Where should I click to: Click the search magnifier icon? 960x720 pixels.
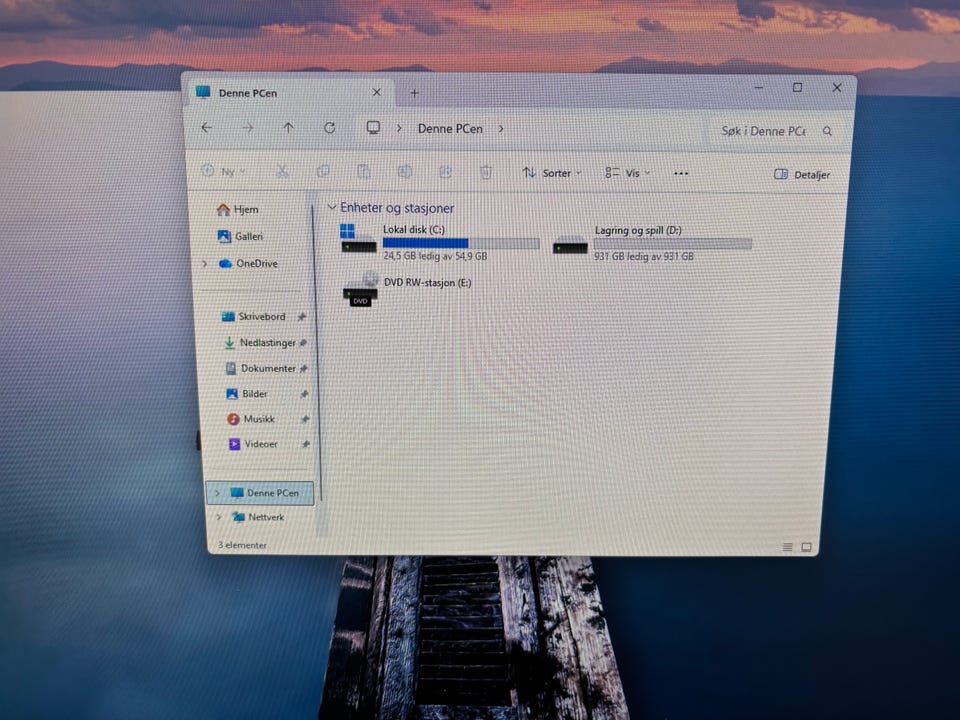point(827,131)
